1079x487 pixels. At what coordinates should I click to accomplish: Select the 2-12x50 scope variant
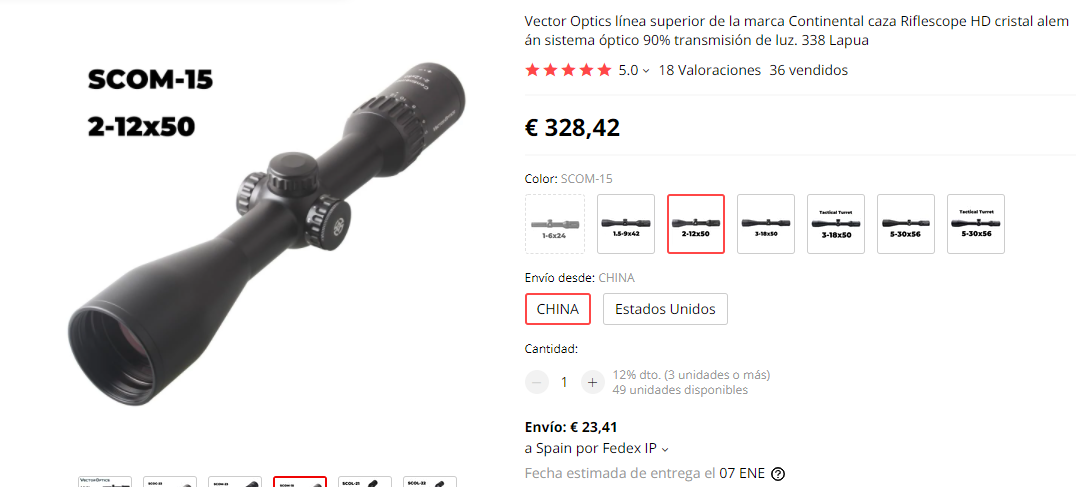(x=696, y=224)
